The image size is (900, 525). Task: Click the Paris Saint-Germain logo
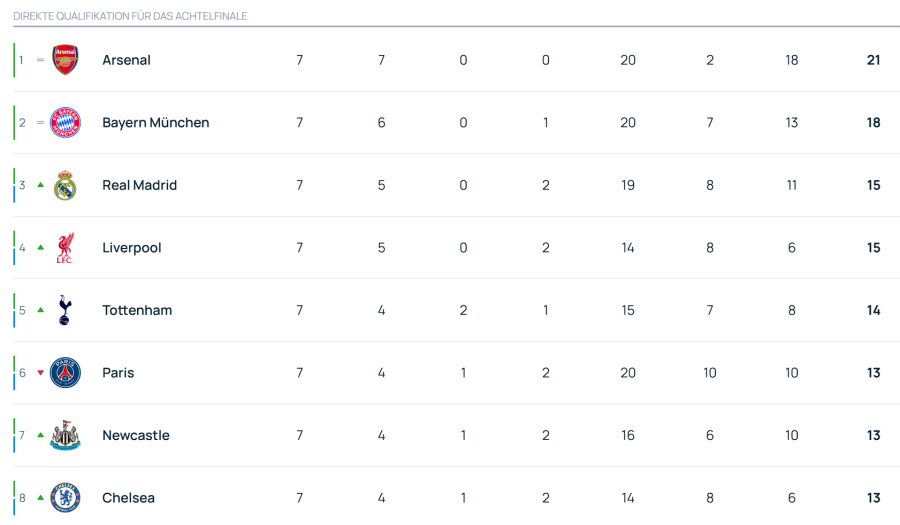coord(65,373)
